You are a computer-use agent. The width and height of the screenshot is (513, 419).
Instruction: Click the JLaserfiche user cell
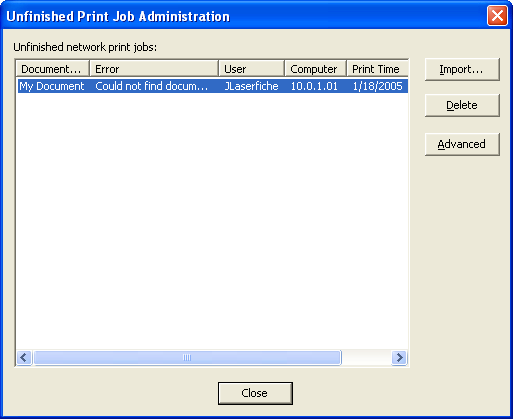click(x=251, y=86)
